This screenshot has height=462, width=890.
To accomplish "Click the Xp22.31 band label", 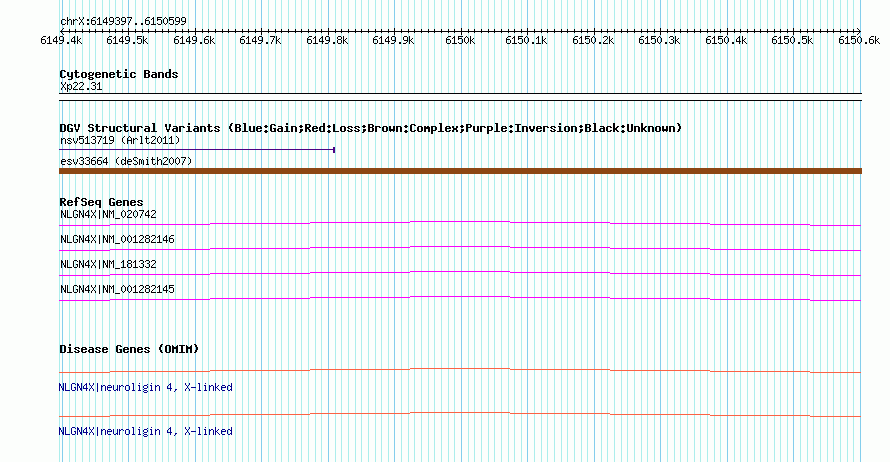I will coord(81,86).
